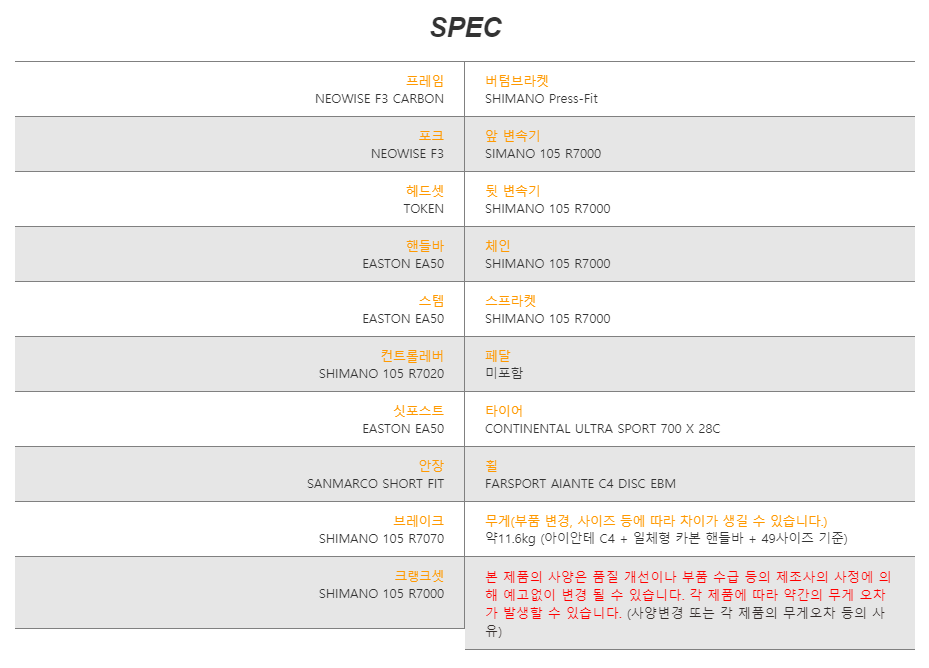Click CONTINENTAL ULTRA SPORT 700 X 28C
This screenshot has width=929, height=668.
point(602,429)
